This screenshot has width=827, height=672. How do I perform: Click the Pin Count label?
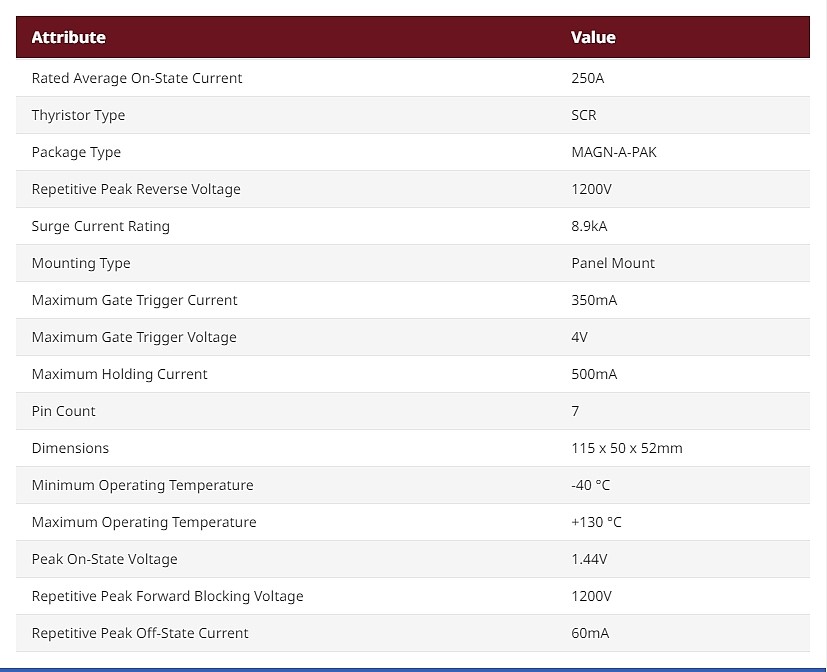[63, 411]
